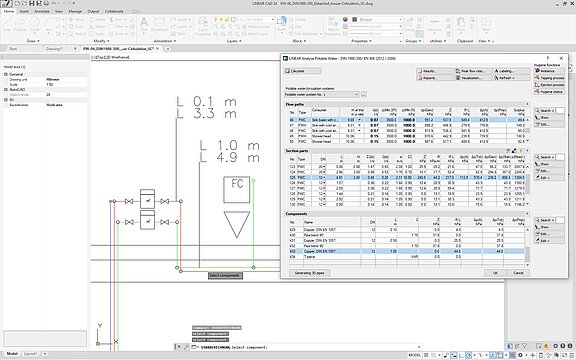Click Show beside the Flow paths table
The height and width of the screenshot is (360, 576).
[549, 118]
